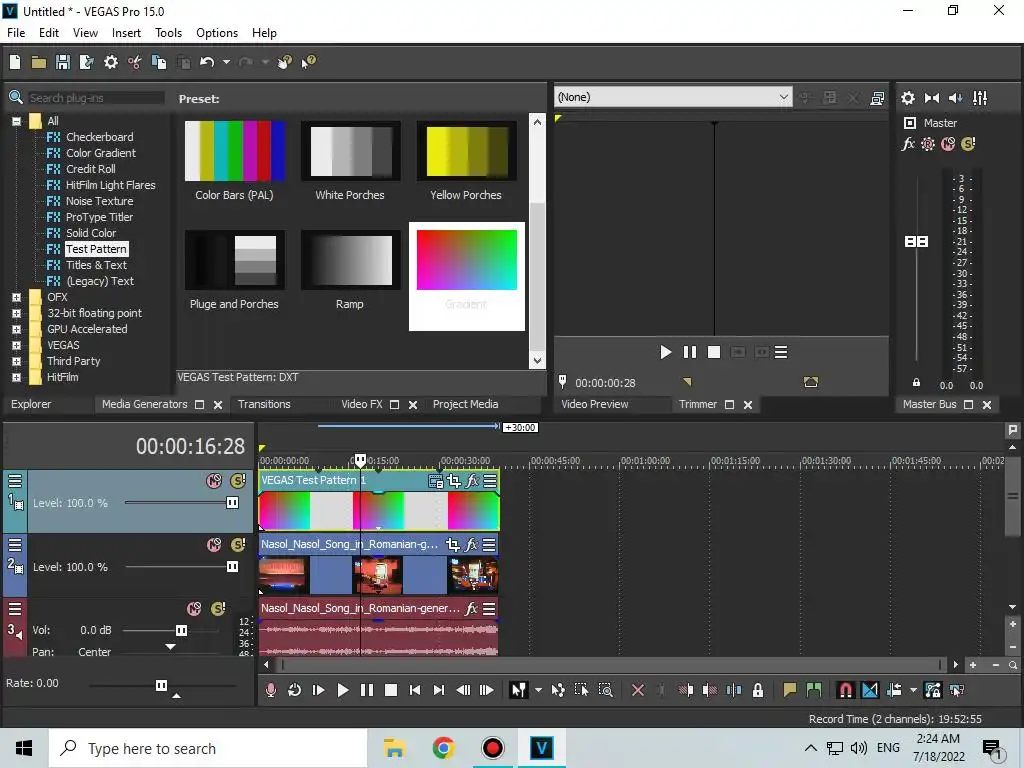
Task: Expand the GPU Accelerated folder
Action: click(x=16, y=329)
